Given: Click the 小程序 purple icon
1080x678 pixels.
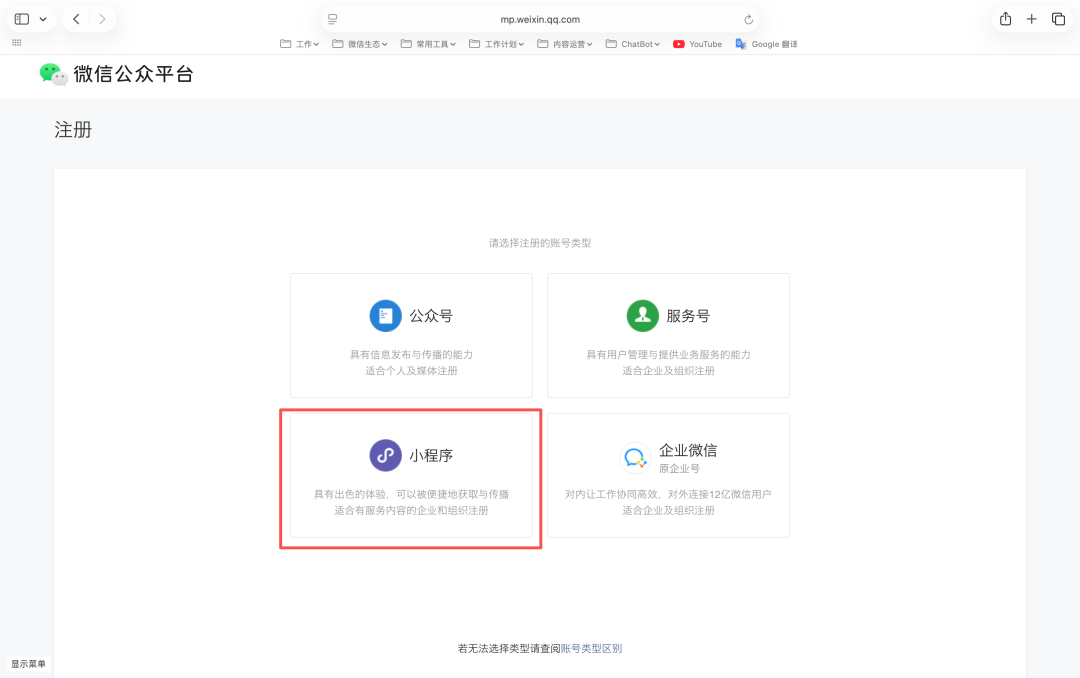Looking at the screenshot, I should 386,455.
